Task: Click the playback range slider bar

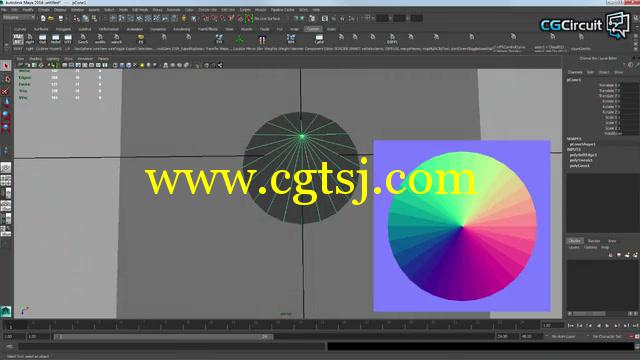Action: (164, 337)
